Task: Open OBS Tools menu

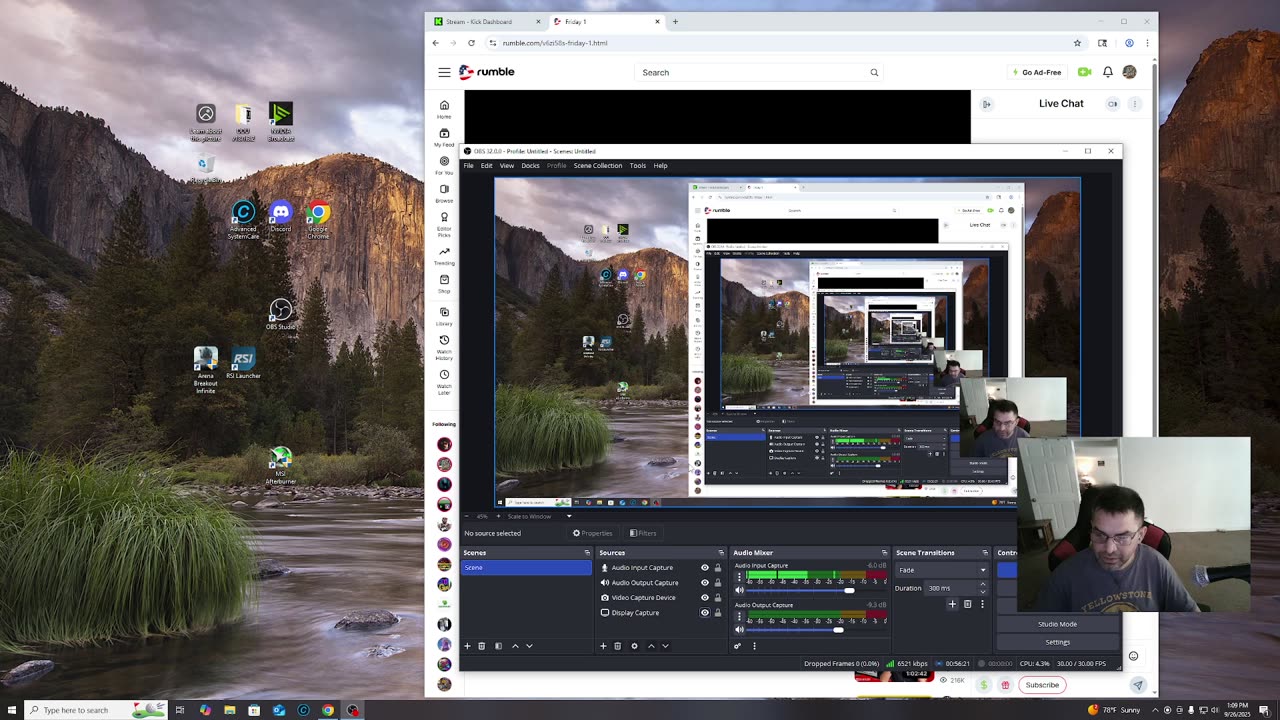Action: click(637, 166)
